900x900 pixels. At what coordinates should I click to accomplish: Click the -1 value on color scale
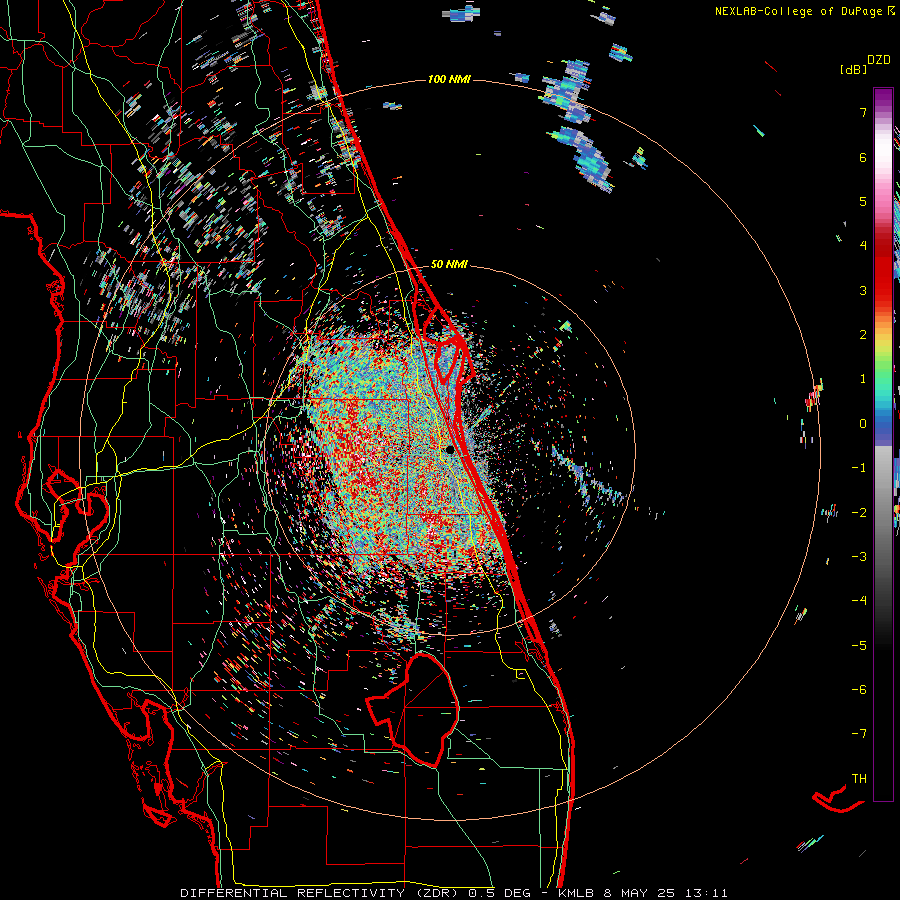coord(859,468)
